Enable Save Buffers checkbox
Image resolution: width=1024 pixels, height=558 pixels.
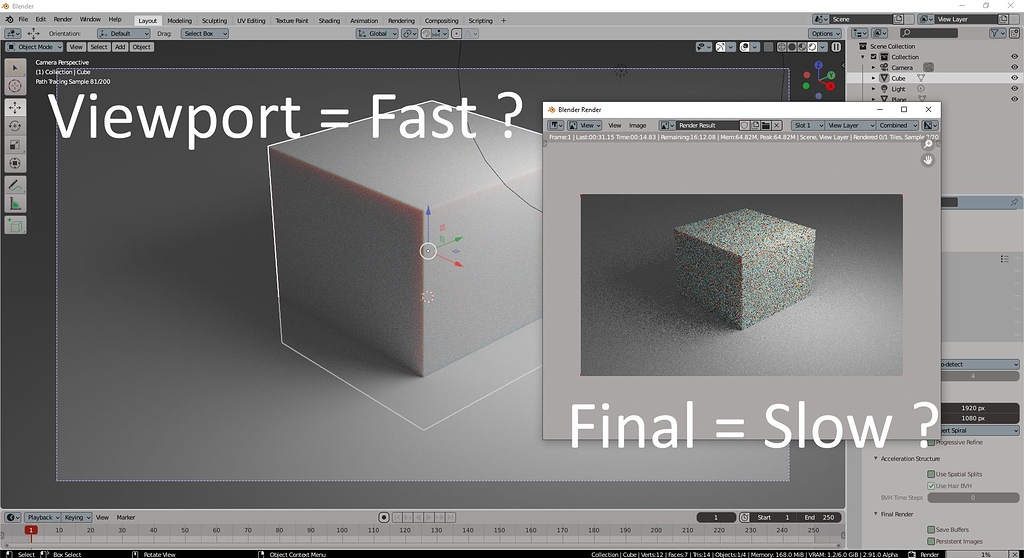(x=931, y=529)
